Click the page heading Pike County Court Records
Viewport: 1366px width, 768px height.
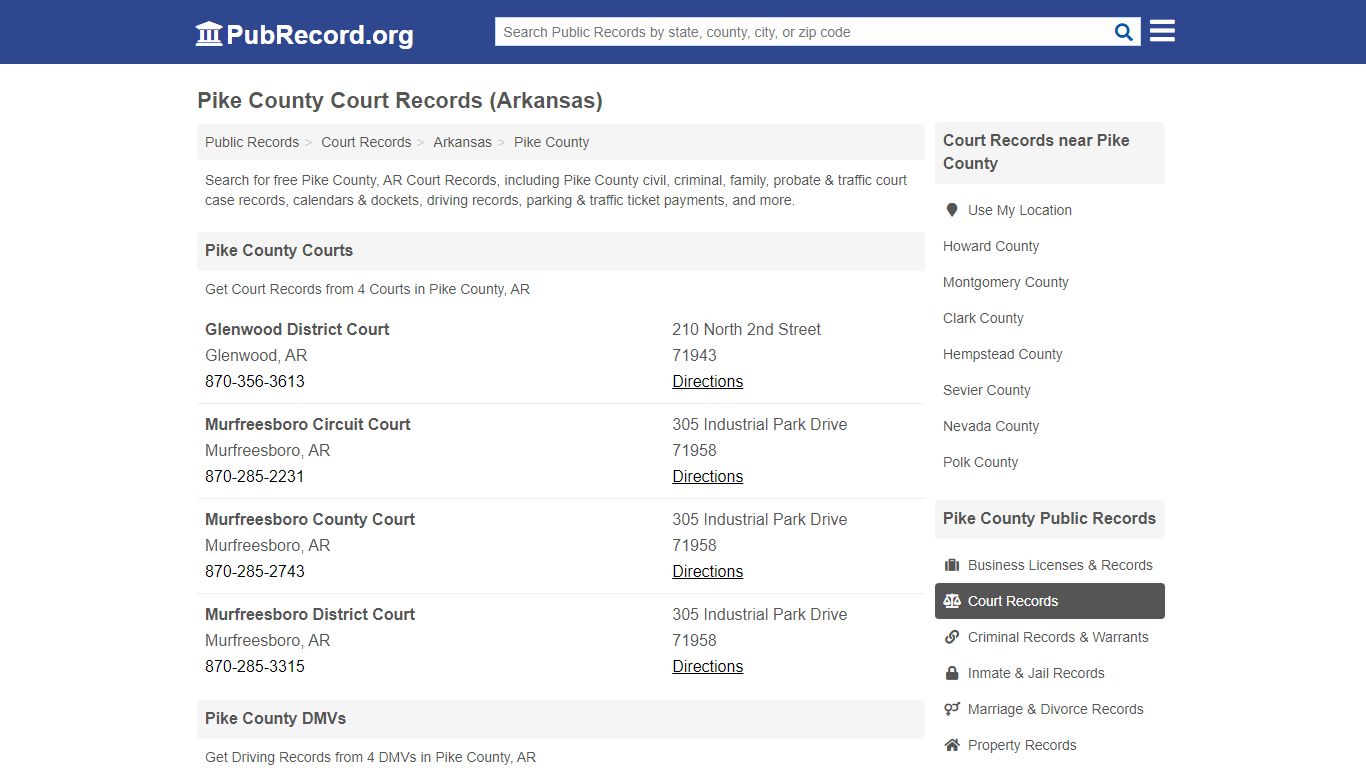[400, 100]
